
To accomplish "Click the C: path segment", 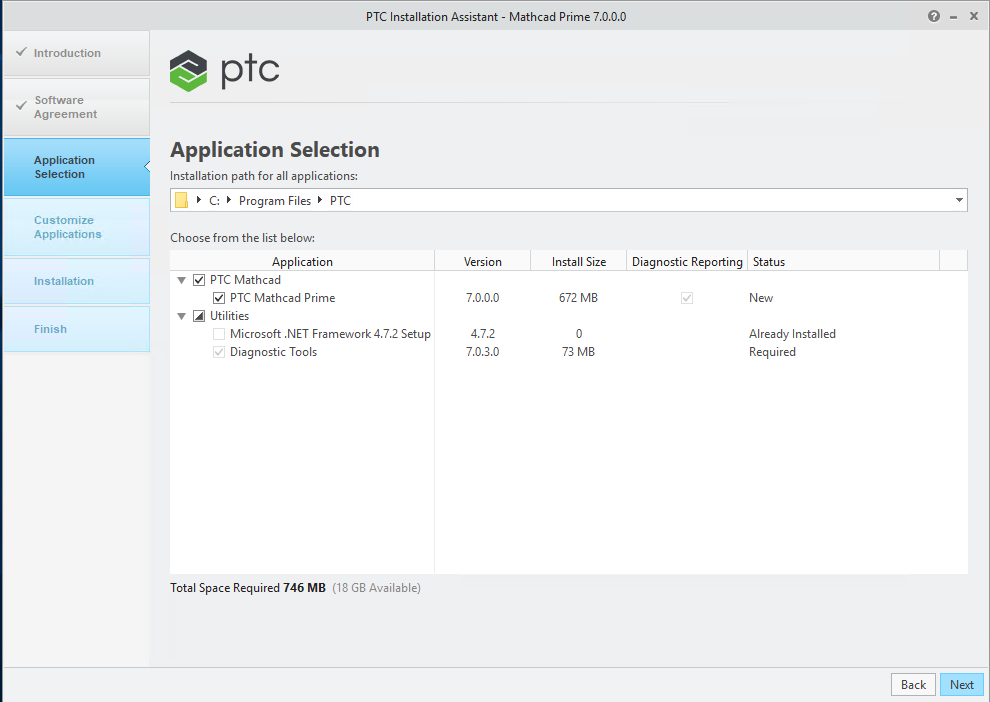I will pos(214,201).
